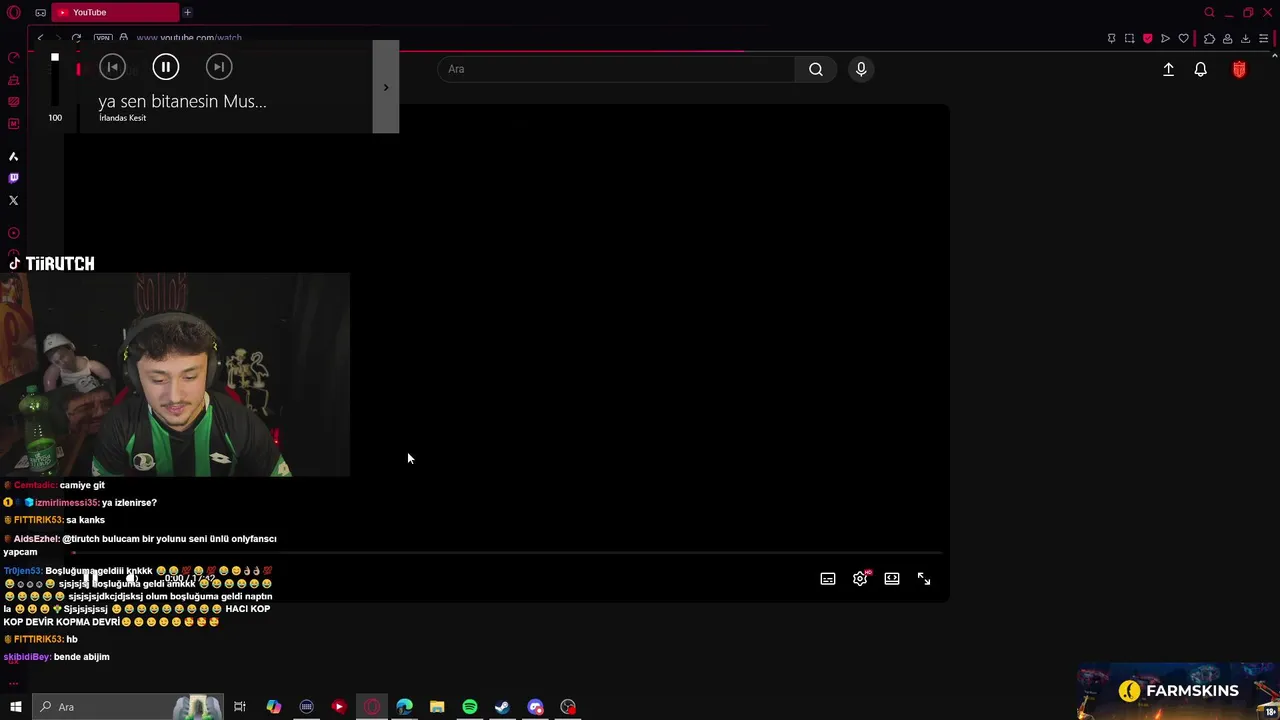Open Opera easy setup menu
This screenshot has height=720, width=1280.
[1264, 38]
